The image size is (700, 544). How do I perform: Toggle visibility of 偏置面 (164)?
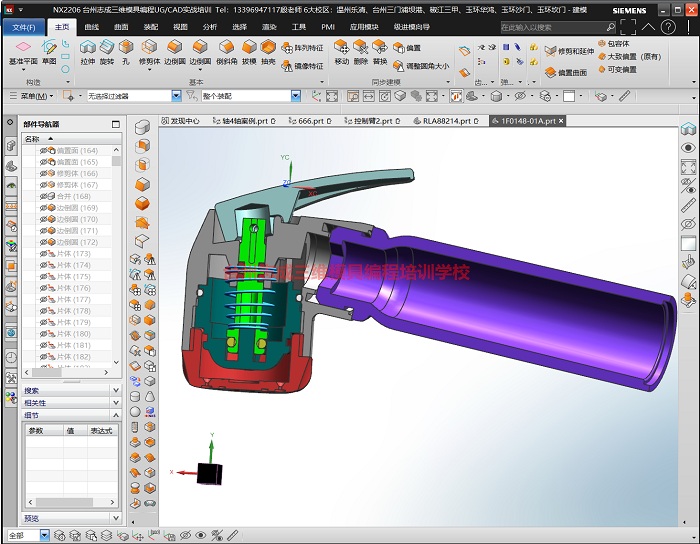pyautogui.click(x=43, y=150)
